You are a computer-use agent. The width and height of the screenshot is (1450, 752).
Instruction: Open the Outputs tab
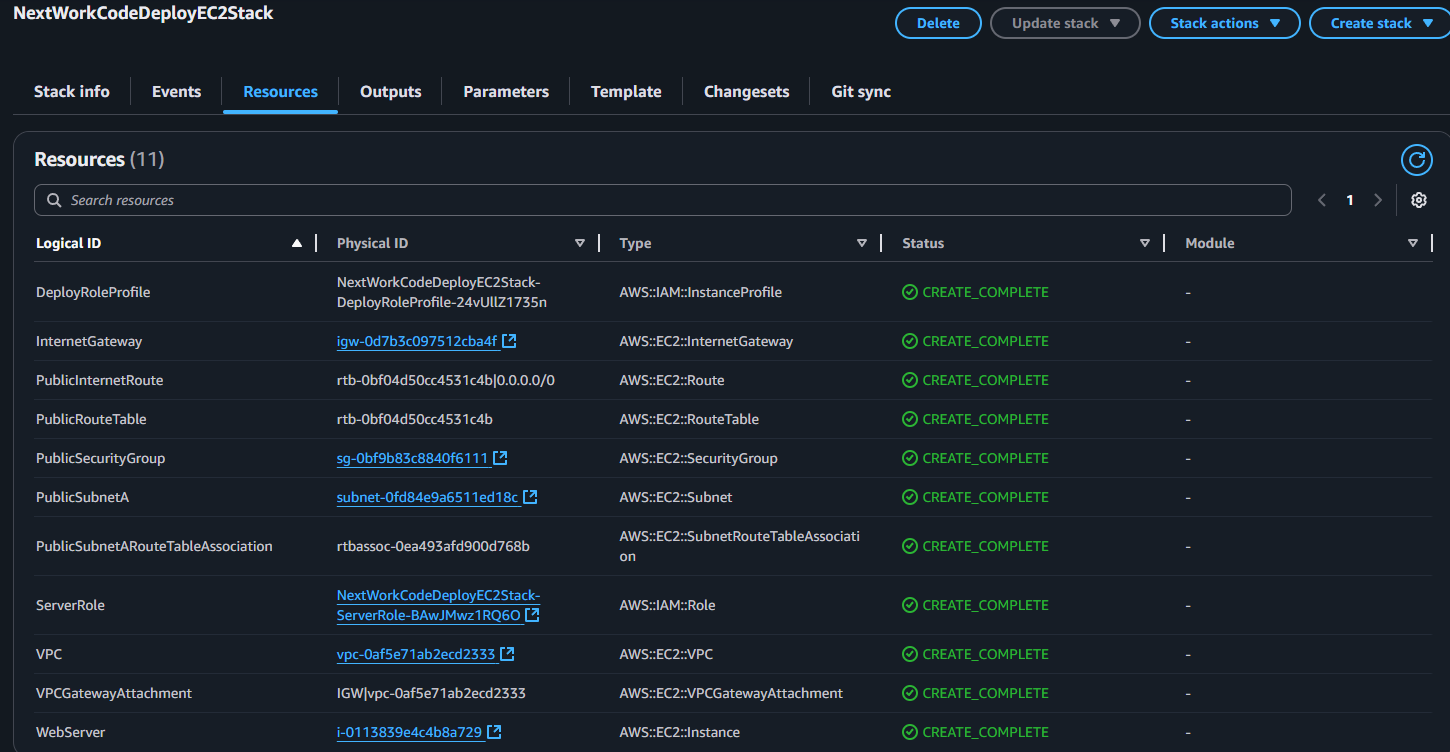391,91
